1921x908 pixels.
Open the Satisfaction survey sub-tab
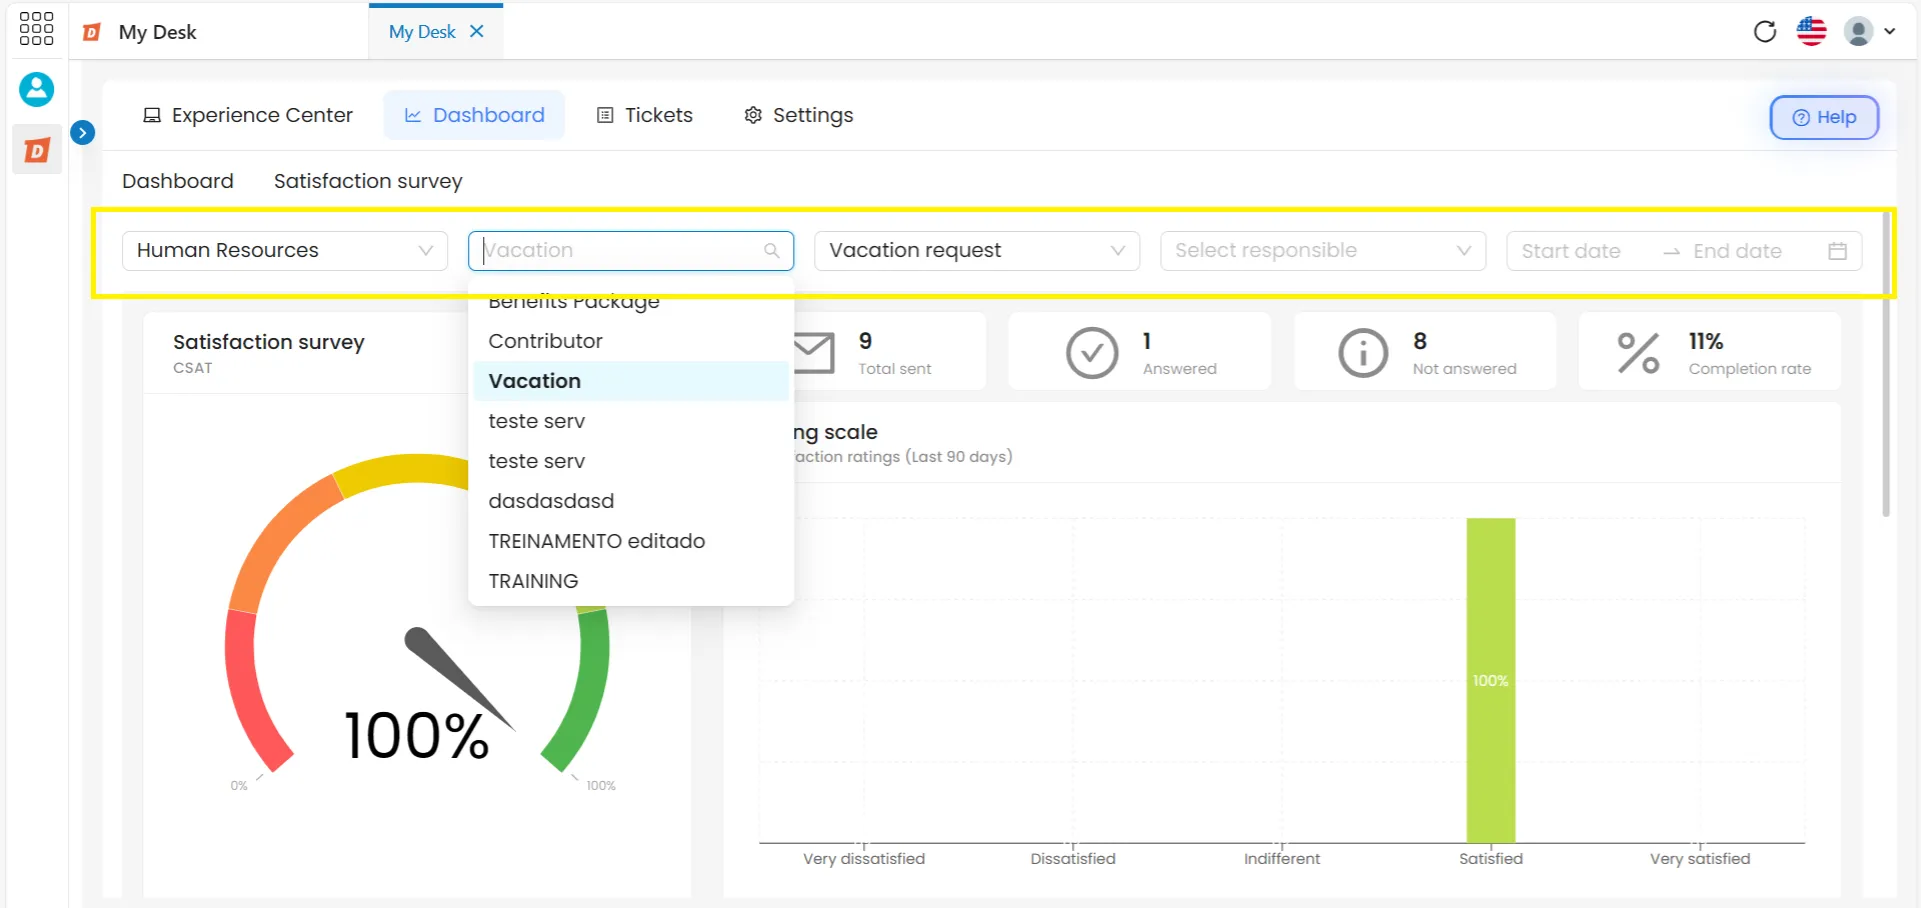(x=368, y=181)
